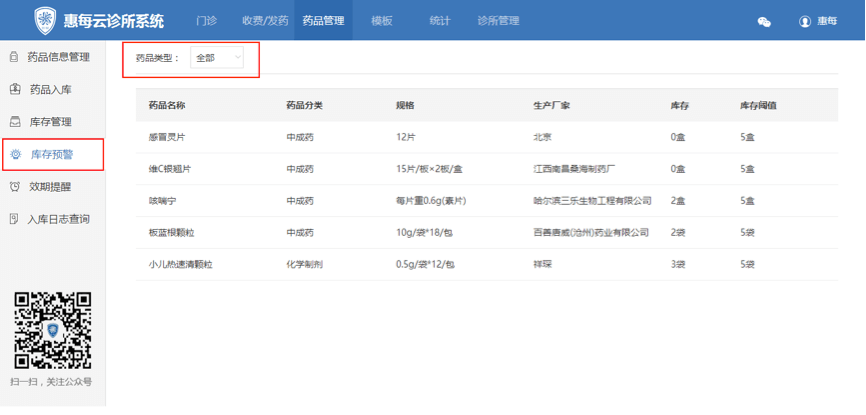Click the 12片 specification cell
866x415 pixels.
pyautogui.click(x=405, y=137)
